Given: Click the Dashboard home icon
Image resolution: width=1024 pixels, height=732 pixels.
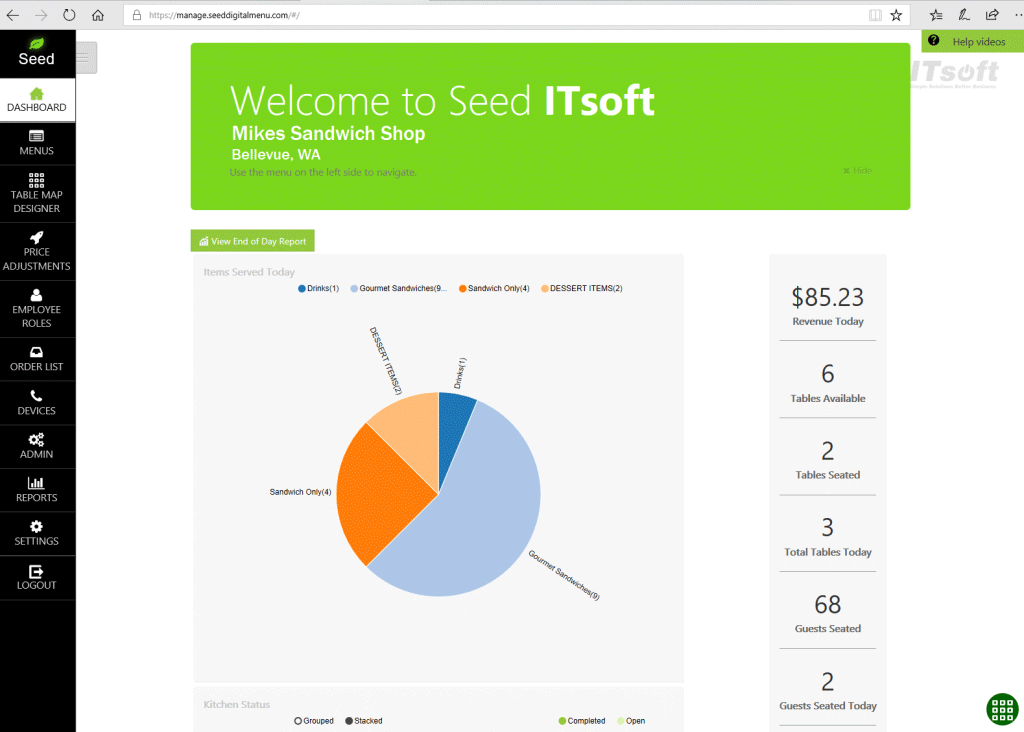Looking at the screenshot, I should point(37,93).
